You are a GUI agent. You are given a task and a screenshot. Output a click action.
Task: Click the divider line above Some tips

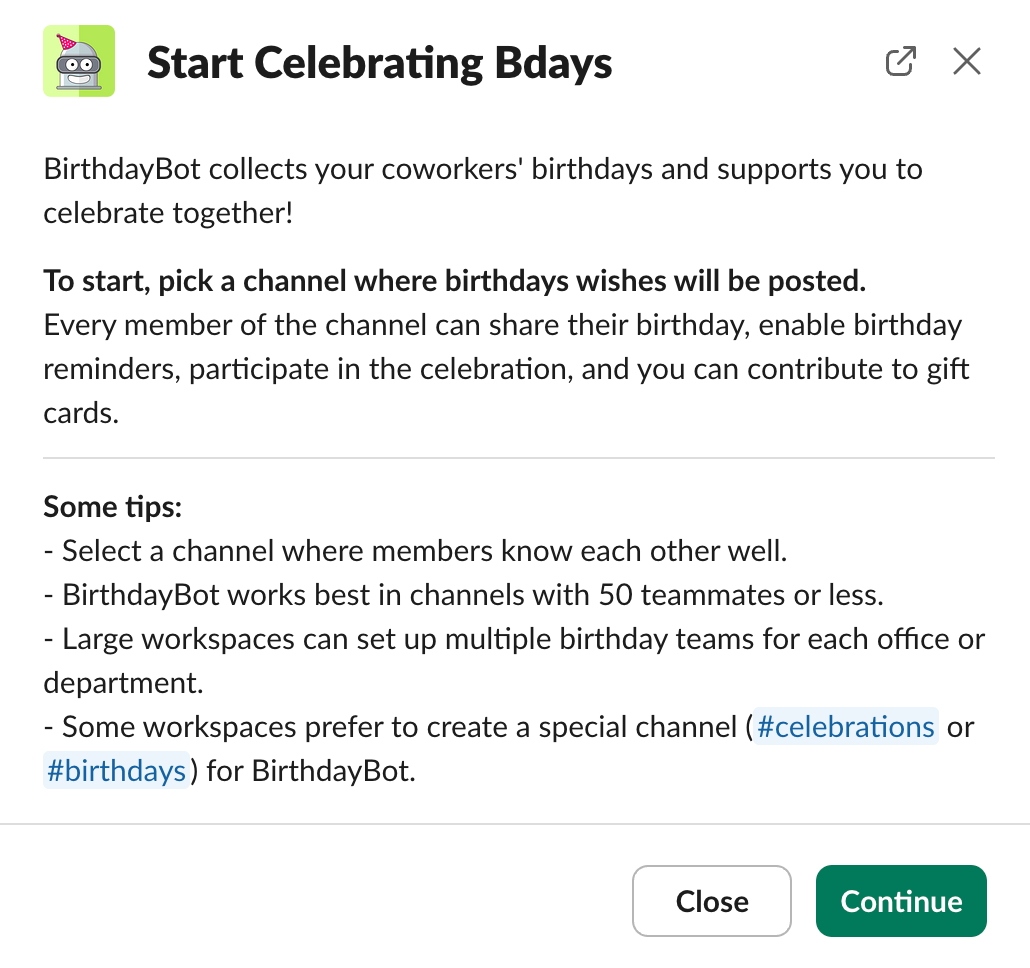pyautogui.click(x=518, y=459)
